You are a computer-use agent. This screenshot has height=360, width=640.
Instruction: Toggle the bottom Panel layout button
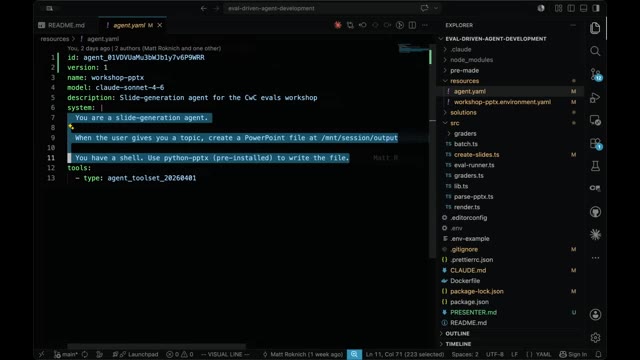584,8
